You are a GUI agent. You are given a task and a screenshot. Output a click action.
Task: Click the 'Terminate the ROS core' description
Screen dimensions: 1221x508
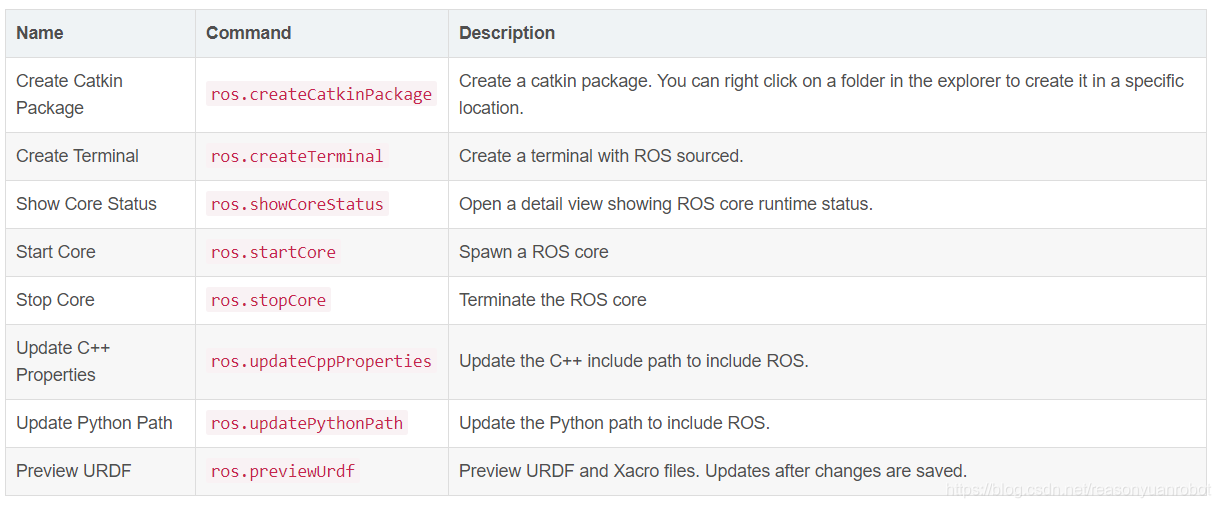coord(552,300)
